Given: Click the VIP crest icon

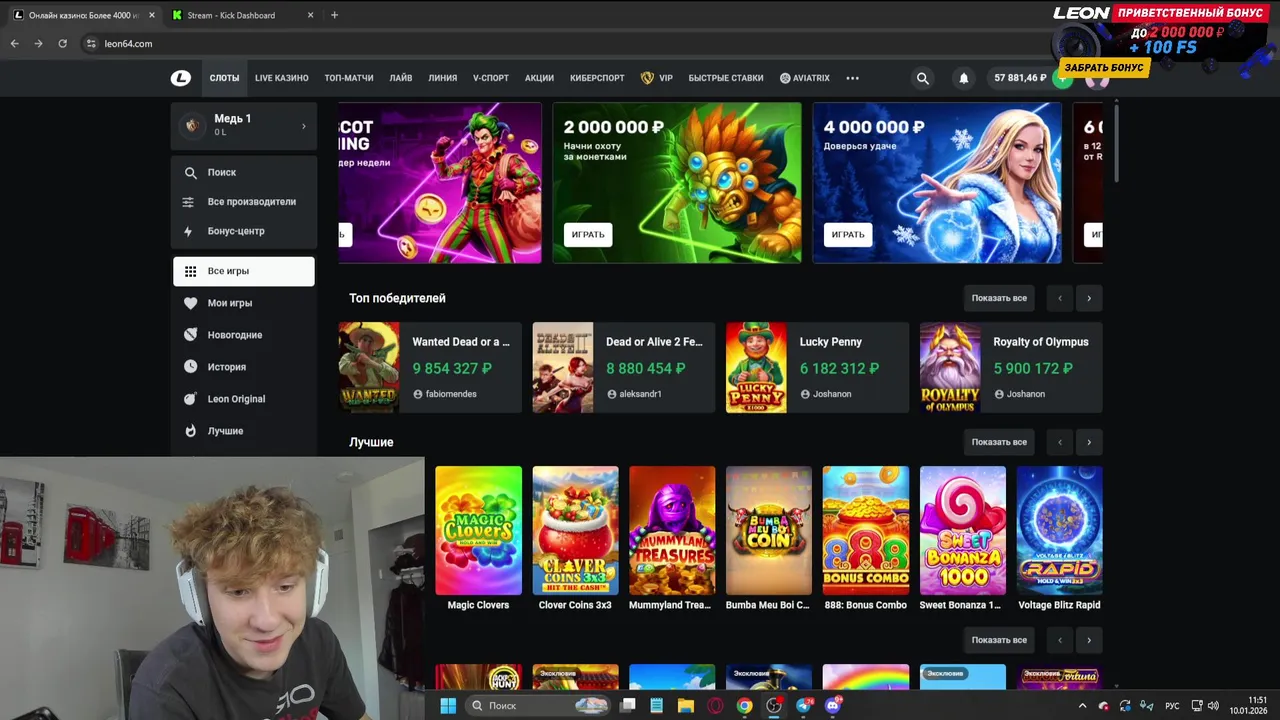Looking at the screenshot, I should tap(647, 78).
